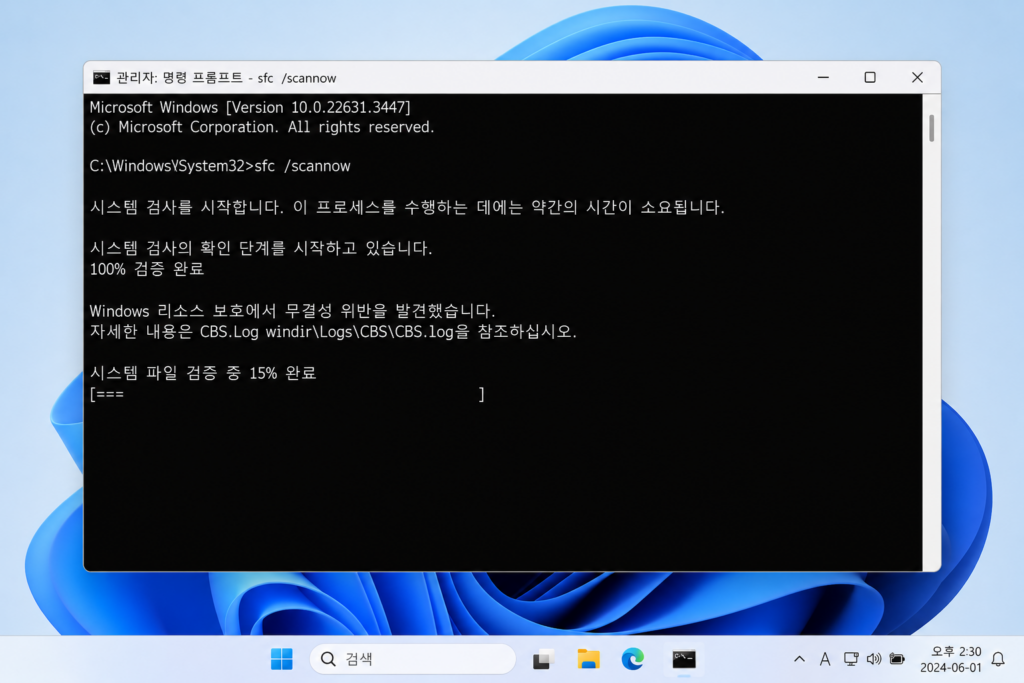Screen dimensions: 1024x683
Task: Launch File Explorer from the taskbar
Action: coord(588,659)
